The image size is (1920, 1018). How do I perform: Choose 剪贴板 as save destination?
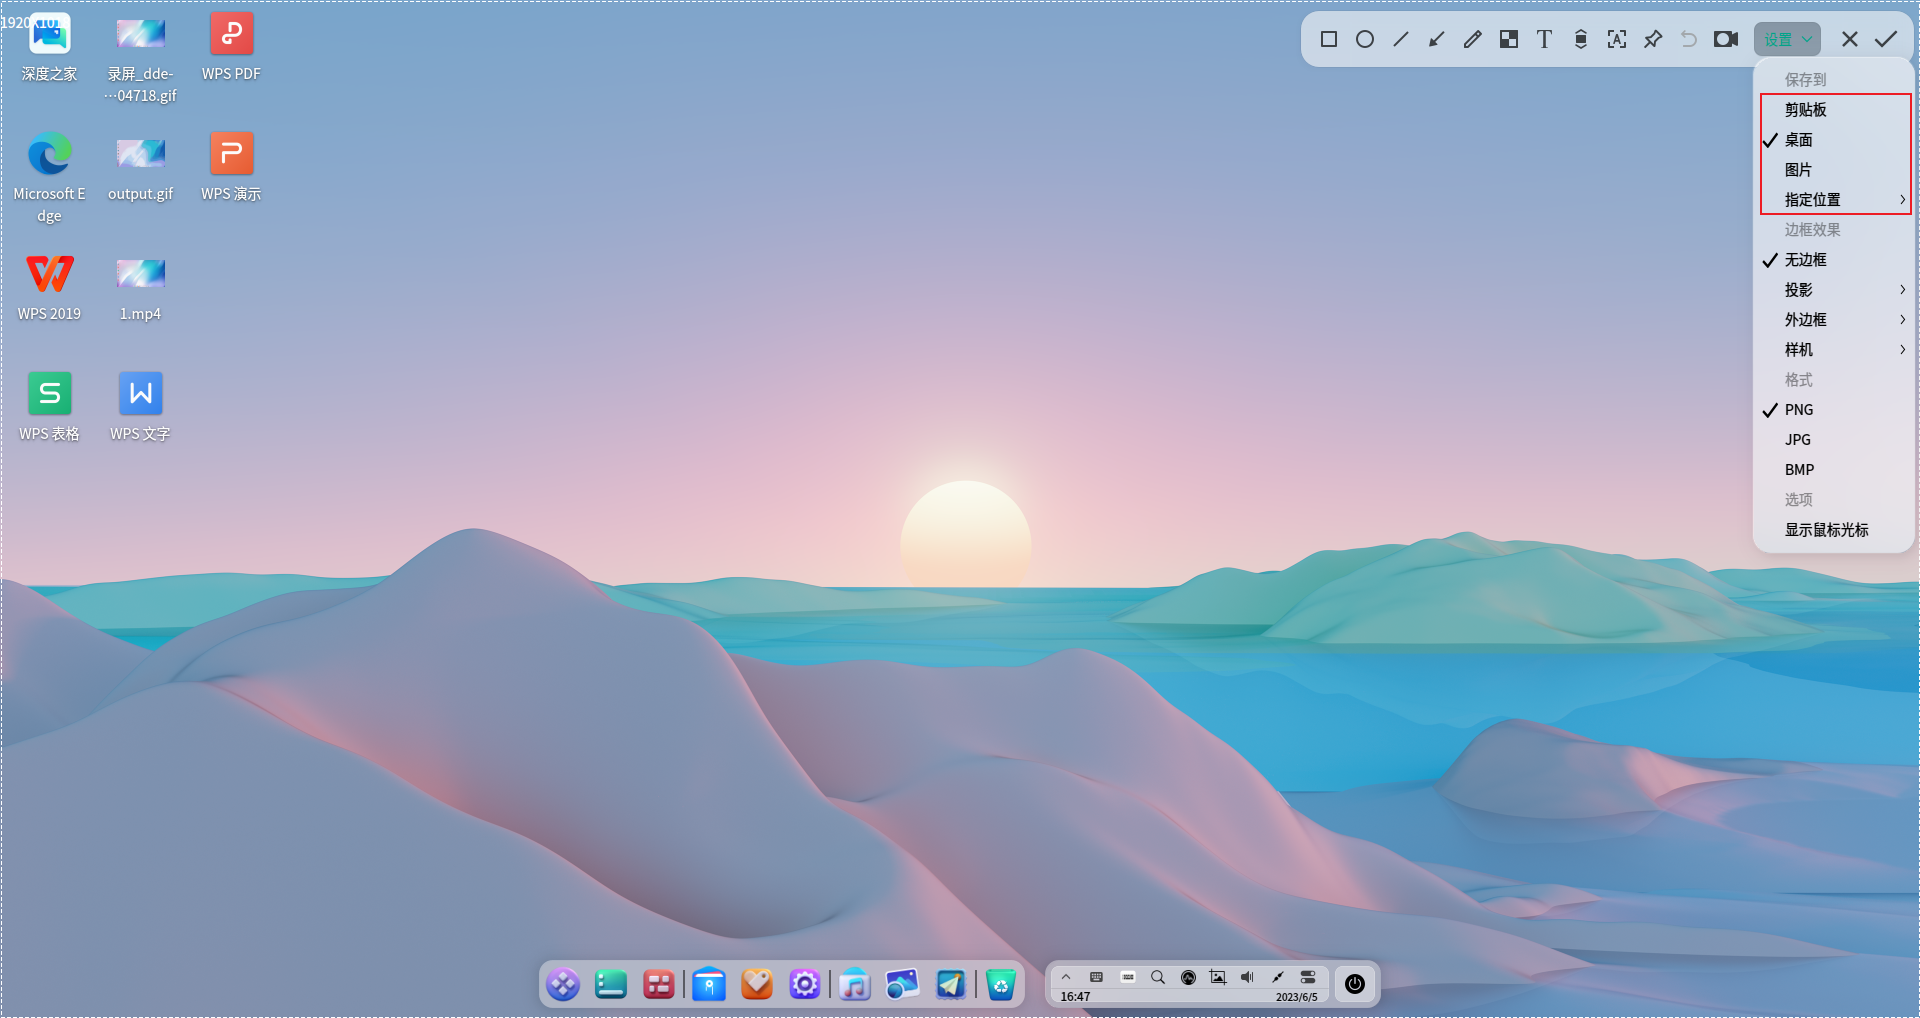click(1835, 110)
